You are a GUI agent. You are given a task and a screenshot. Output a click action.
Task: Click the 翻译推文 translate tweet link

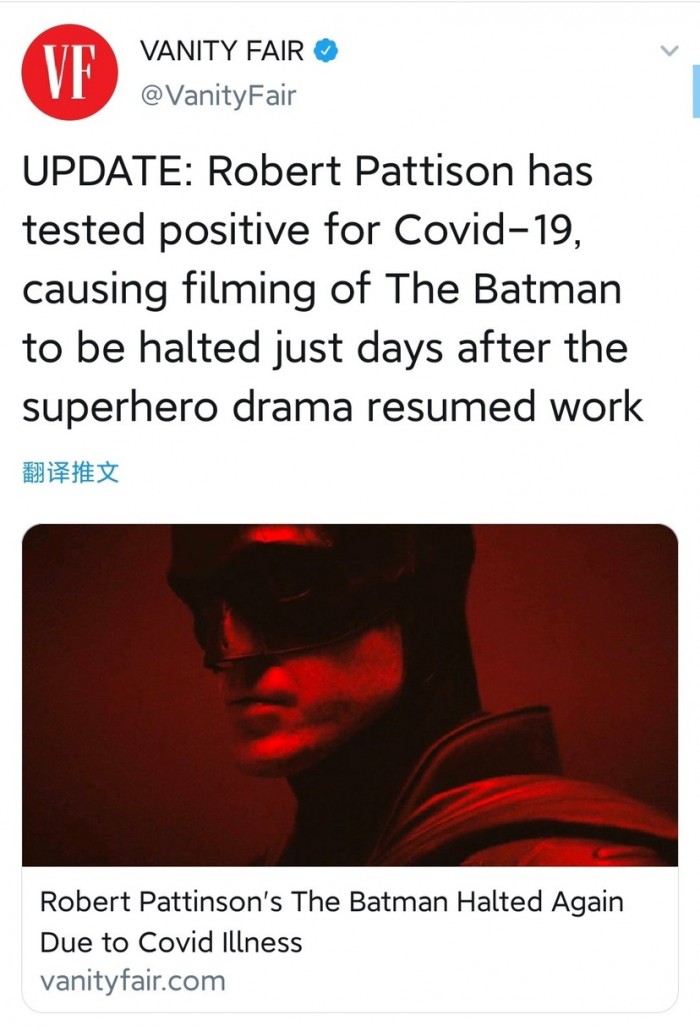click(70, 472)
